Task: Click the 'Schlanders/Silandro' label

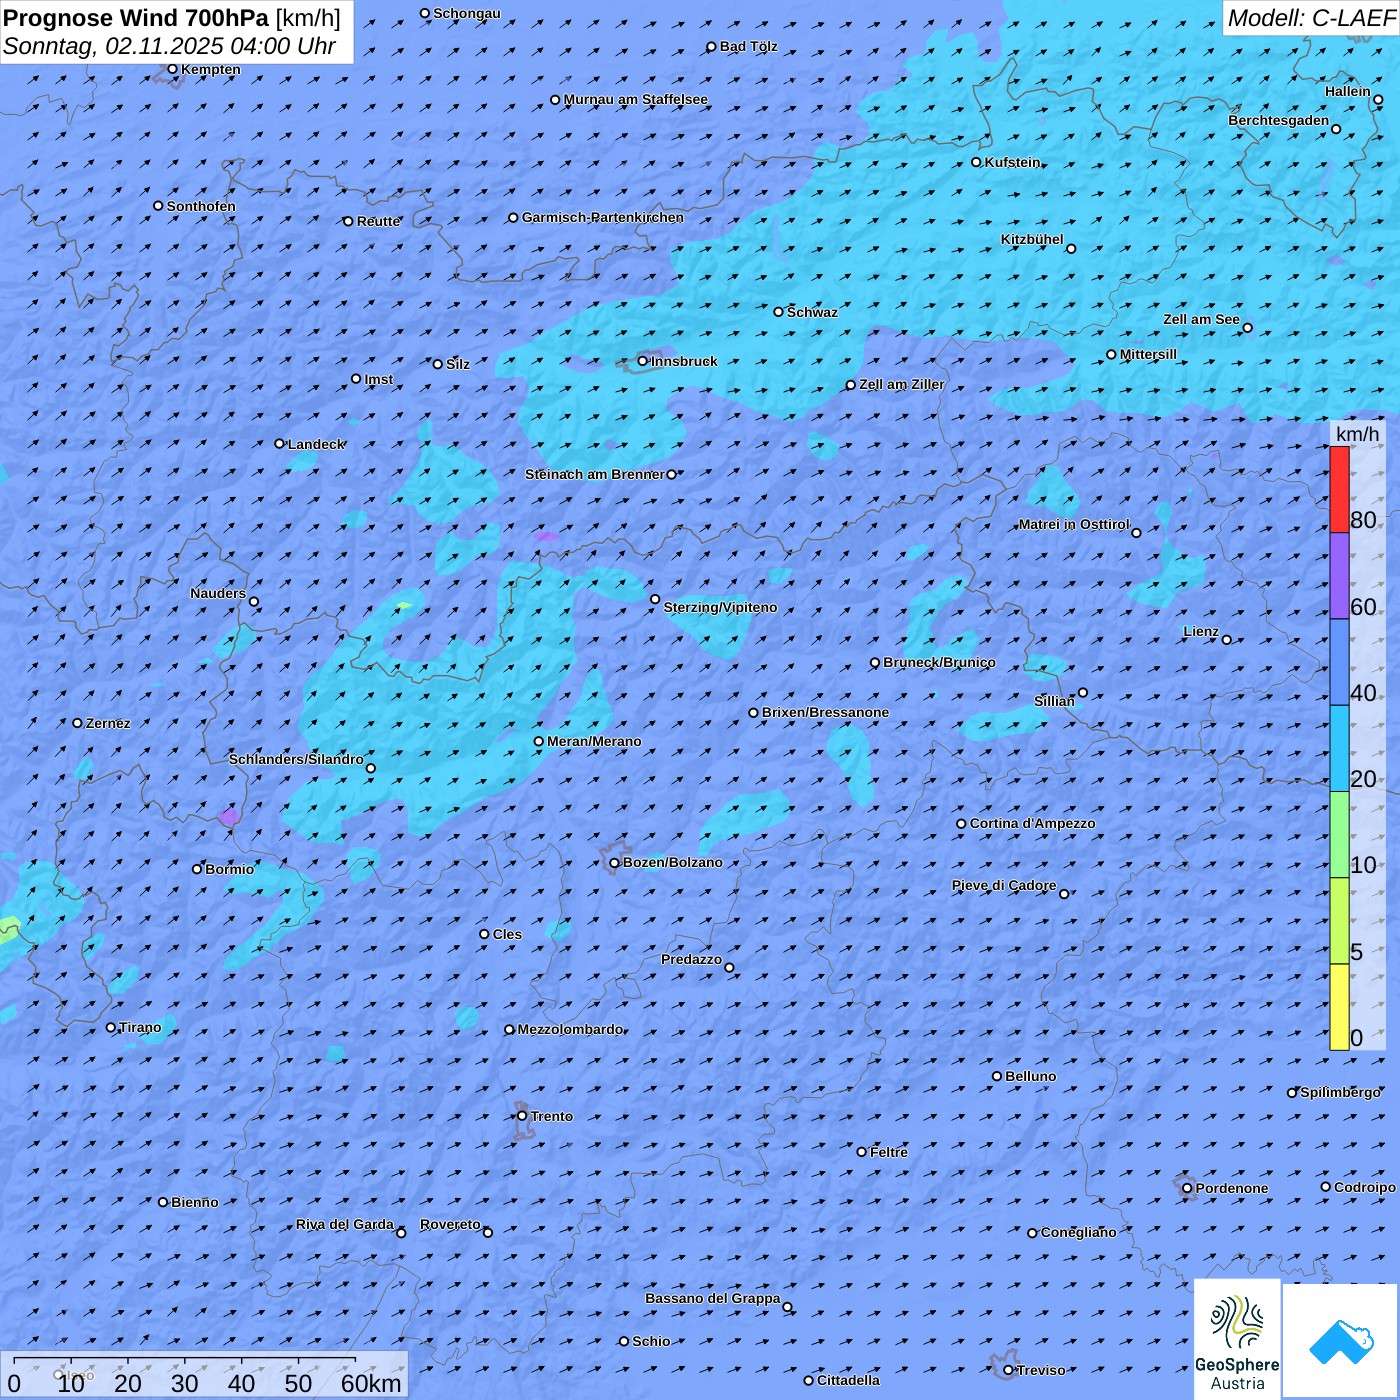Action: [296, 759]
